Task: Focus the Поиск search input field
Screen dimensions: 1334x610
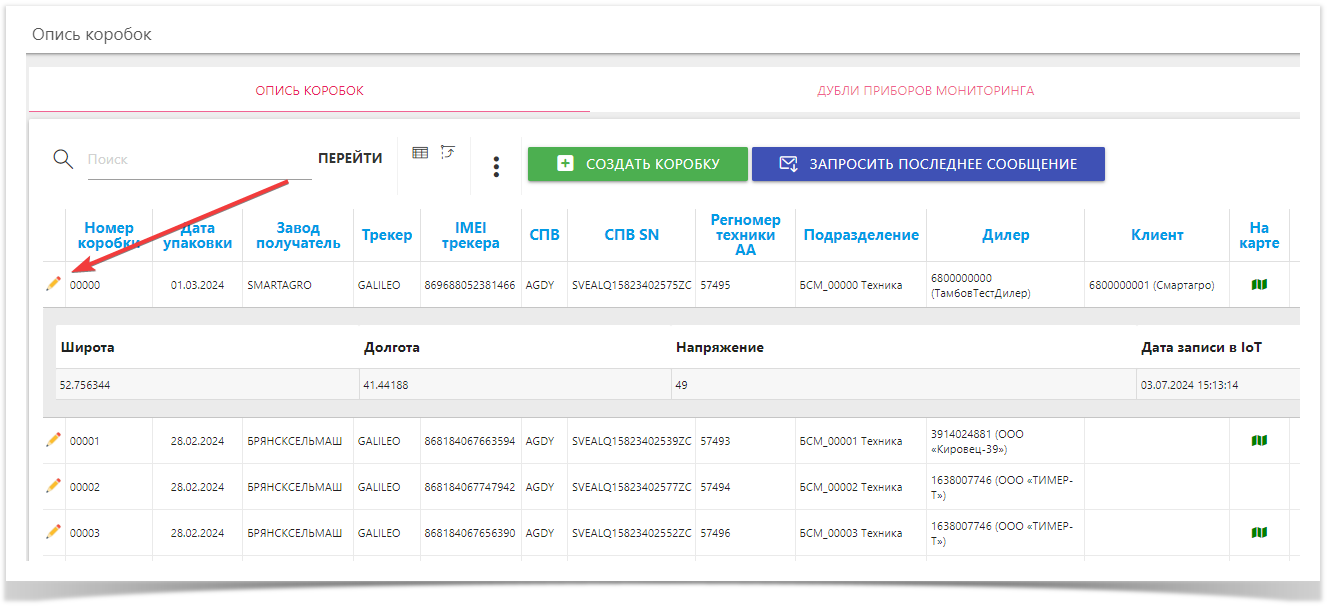Action: pos(198,159)
